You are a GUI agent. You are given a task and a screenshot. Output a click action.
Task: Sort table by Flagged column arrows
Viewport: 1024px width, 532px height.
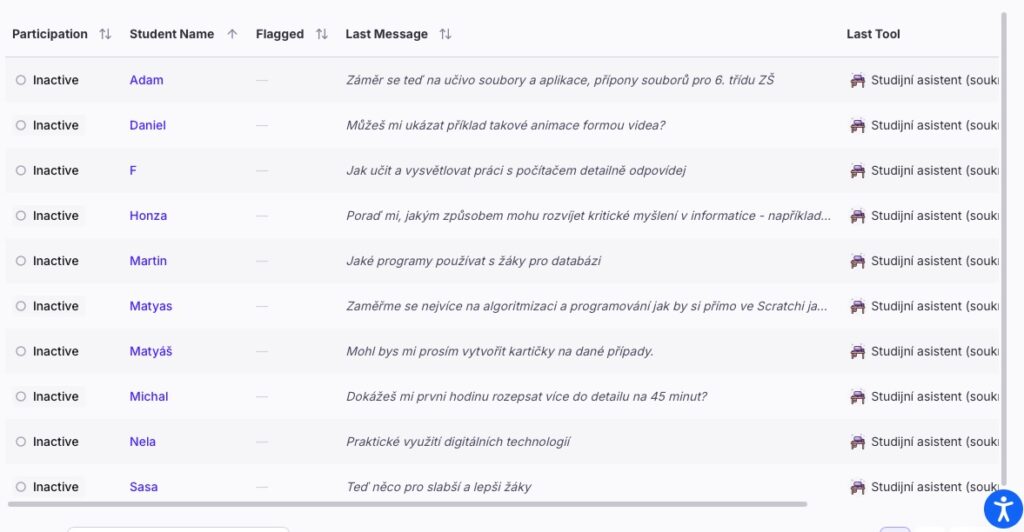click(x=322, y=34)
